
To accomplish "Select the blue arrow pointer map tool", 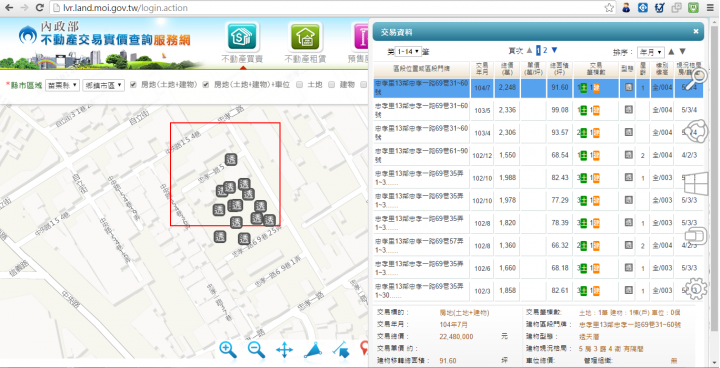I will click(x=340, y=350).
